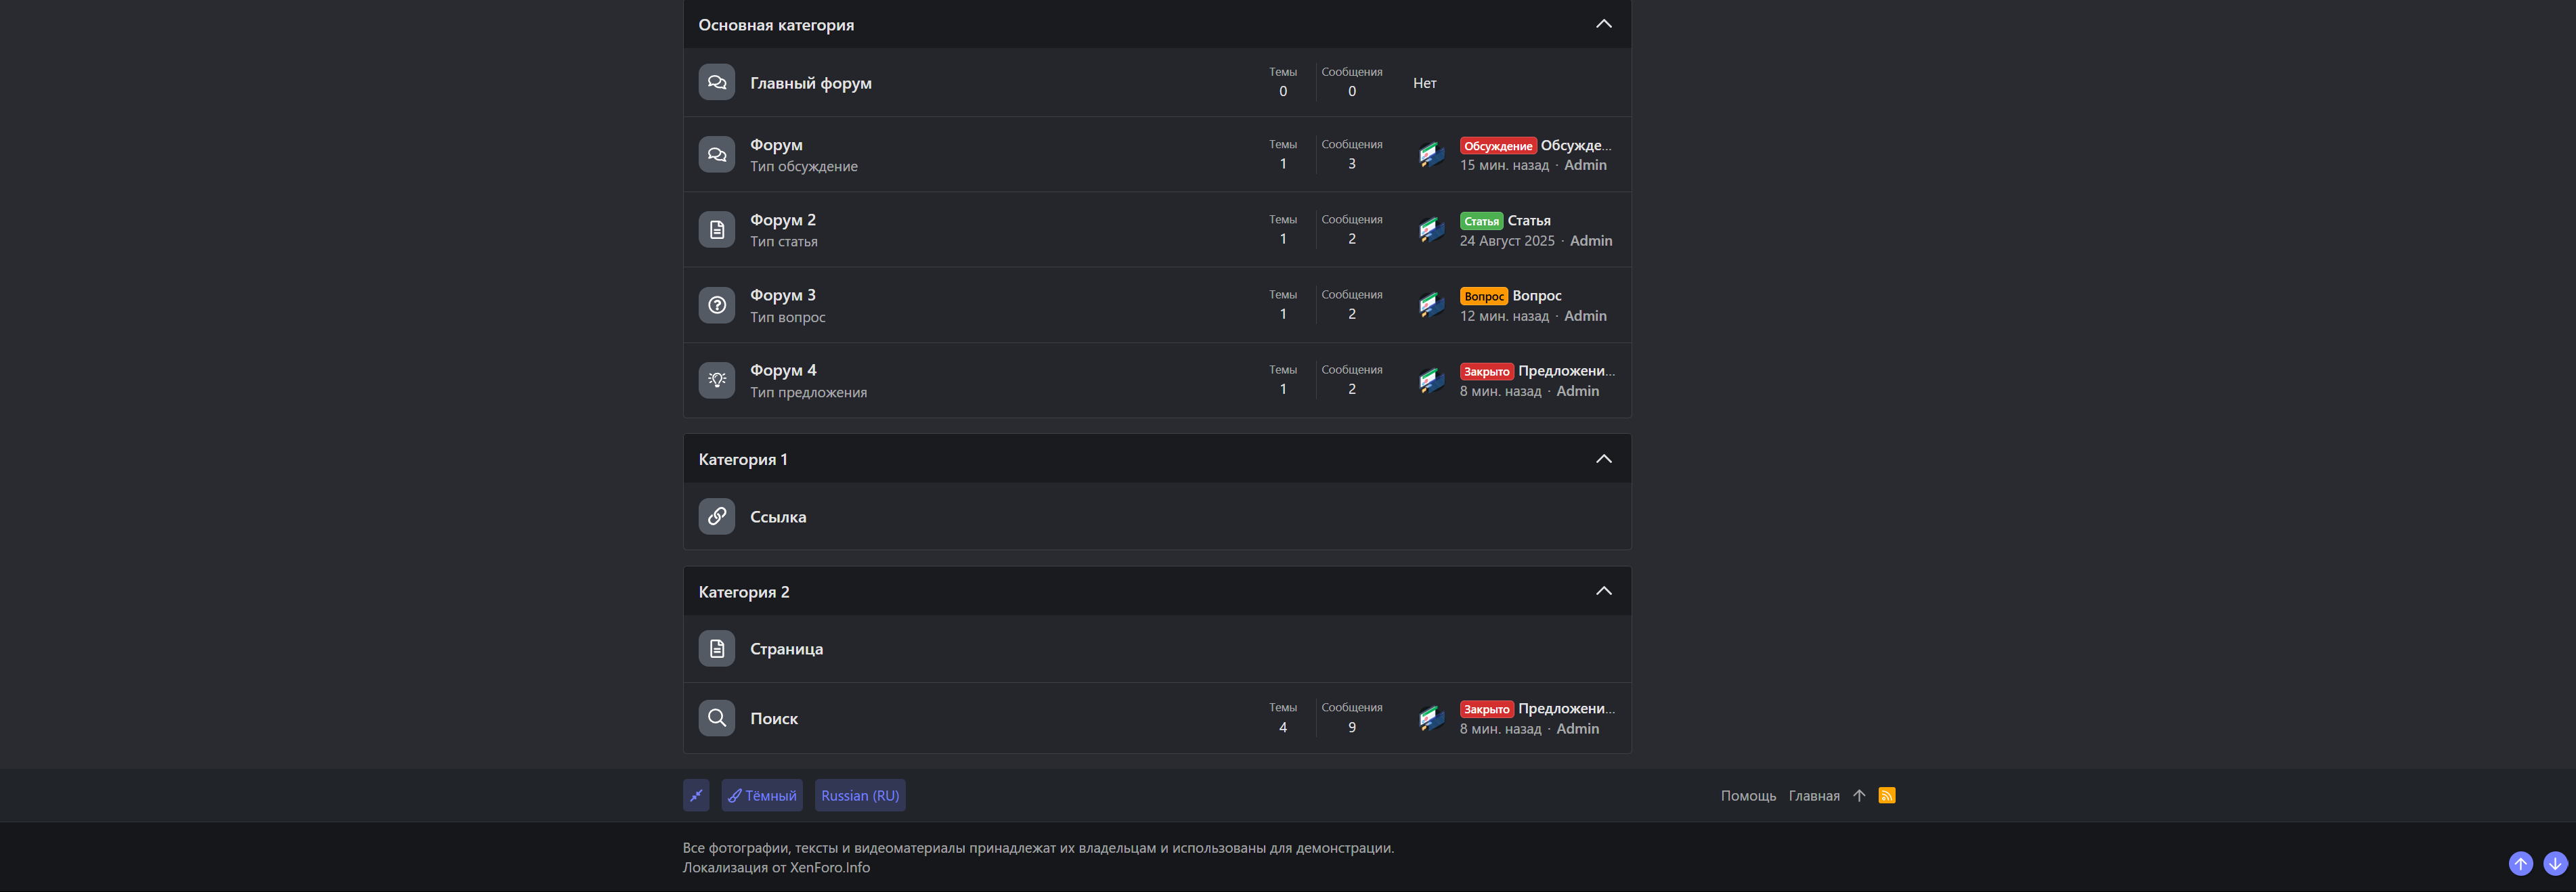Collapse the Категория 2 section

(1603, 591)
